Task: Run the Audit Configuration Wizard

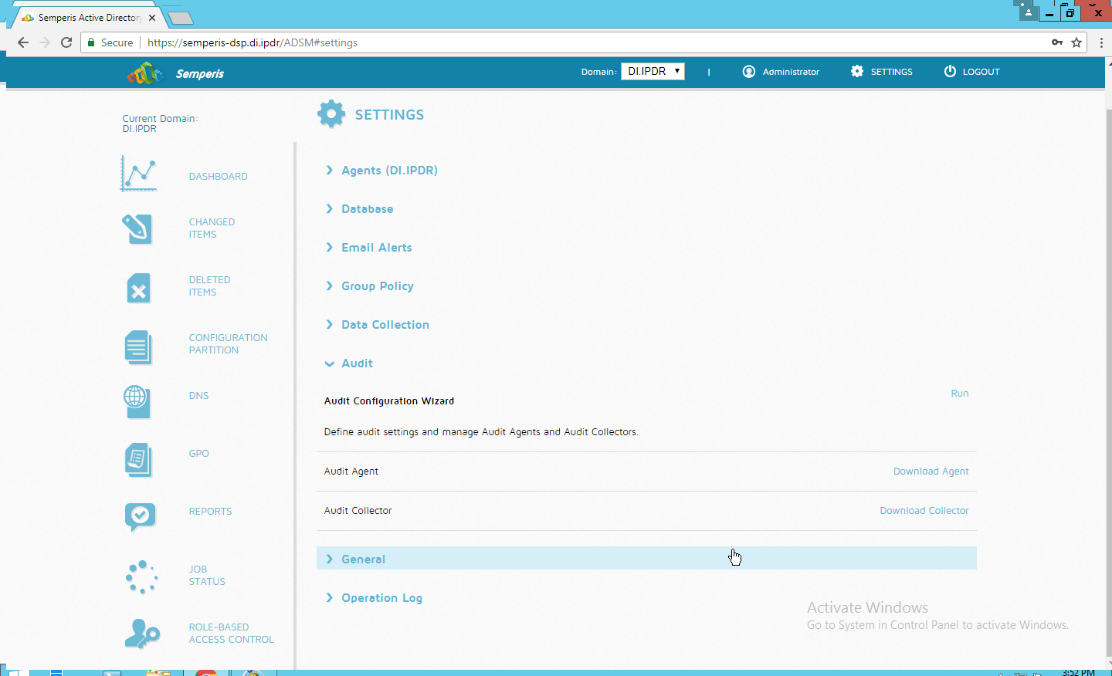Action: [x=959, y=394]
